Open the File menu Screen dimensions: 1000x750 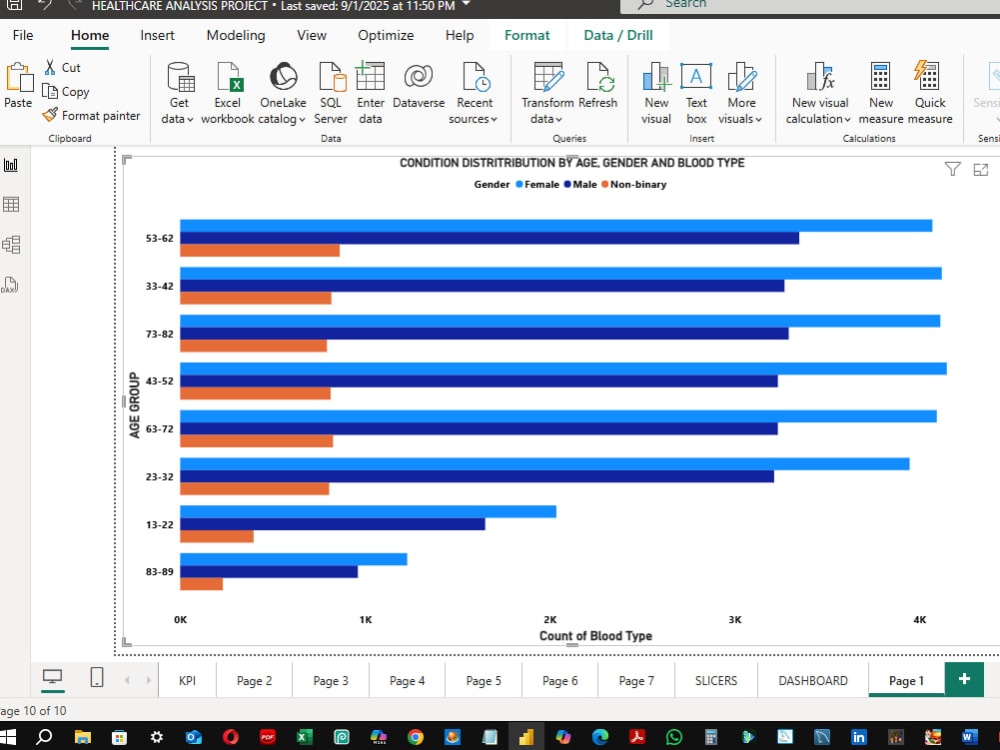point(23,35)
